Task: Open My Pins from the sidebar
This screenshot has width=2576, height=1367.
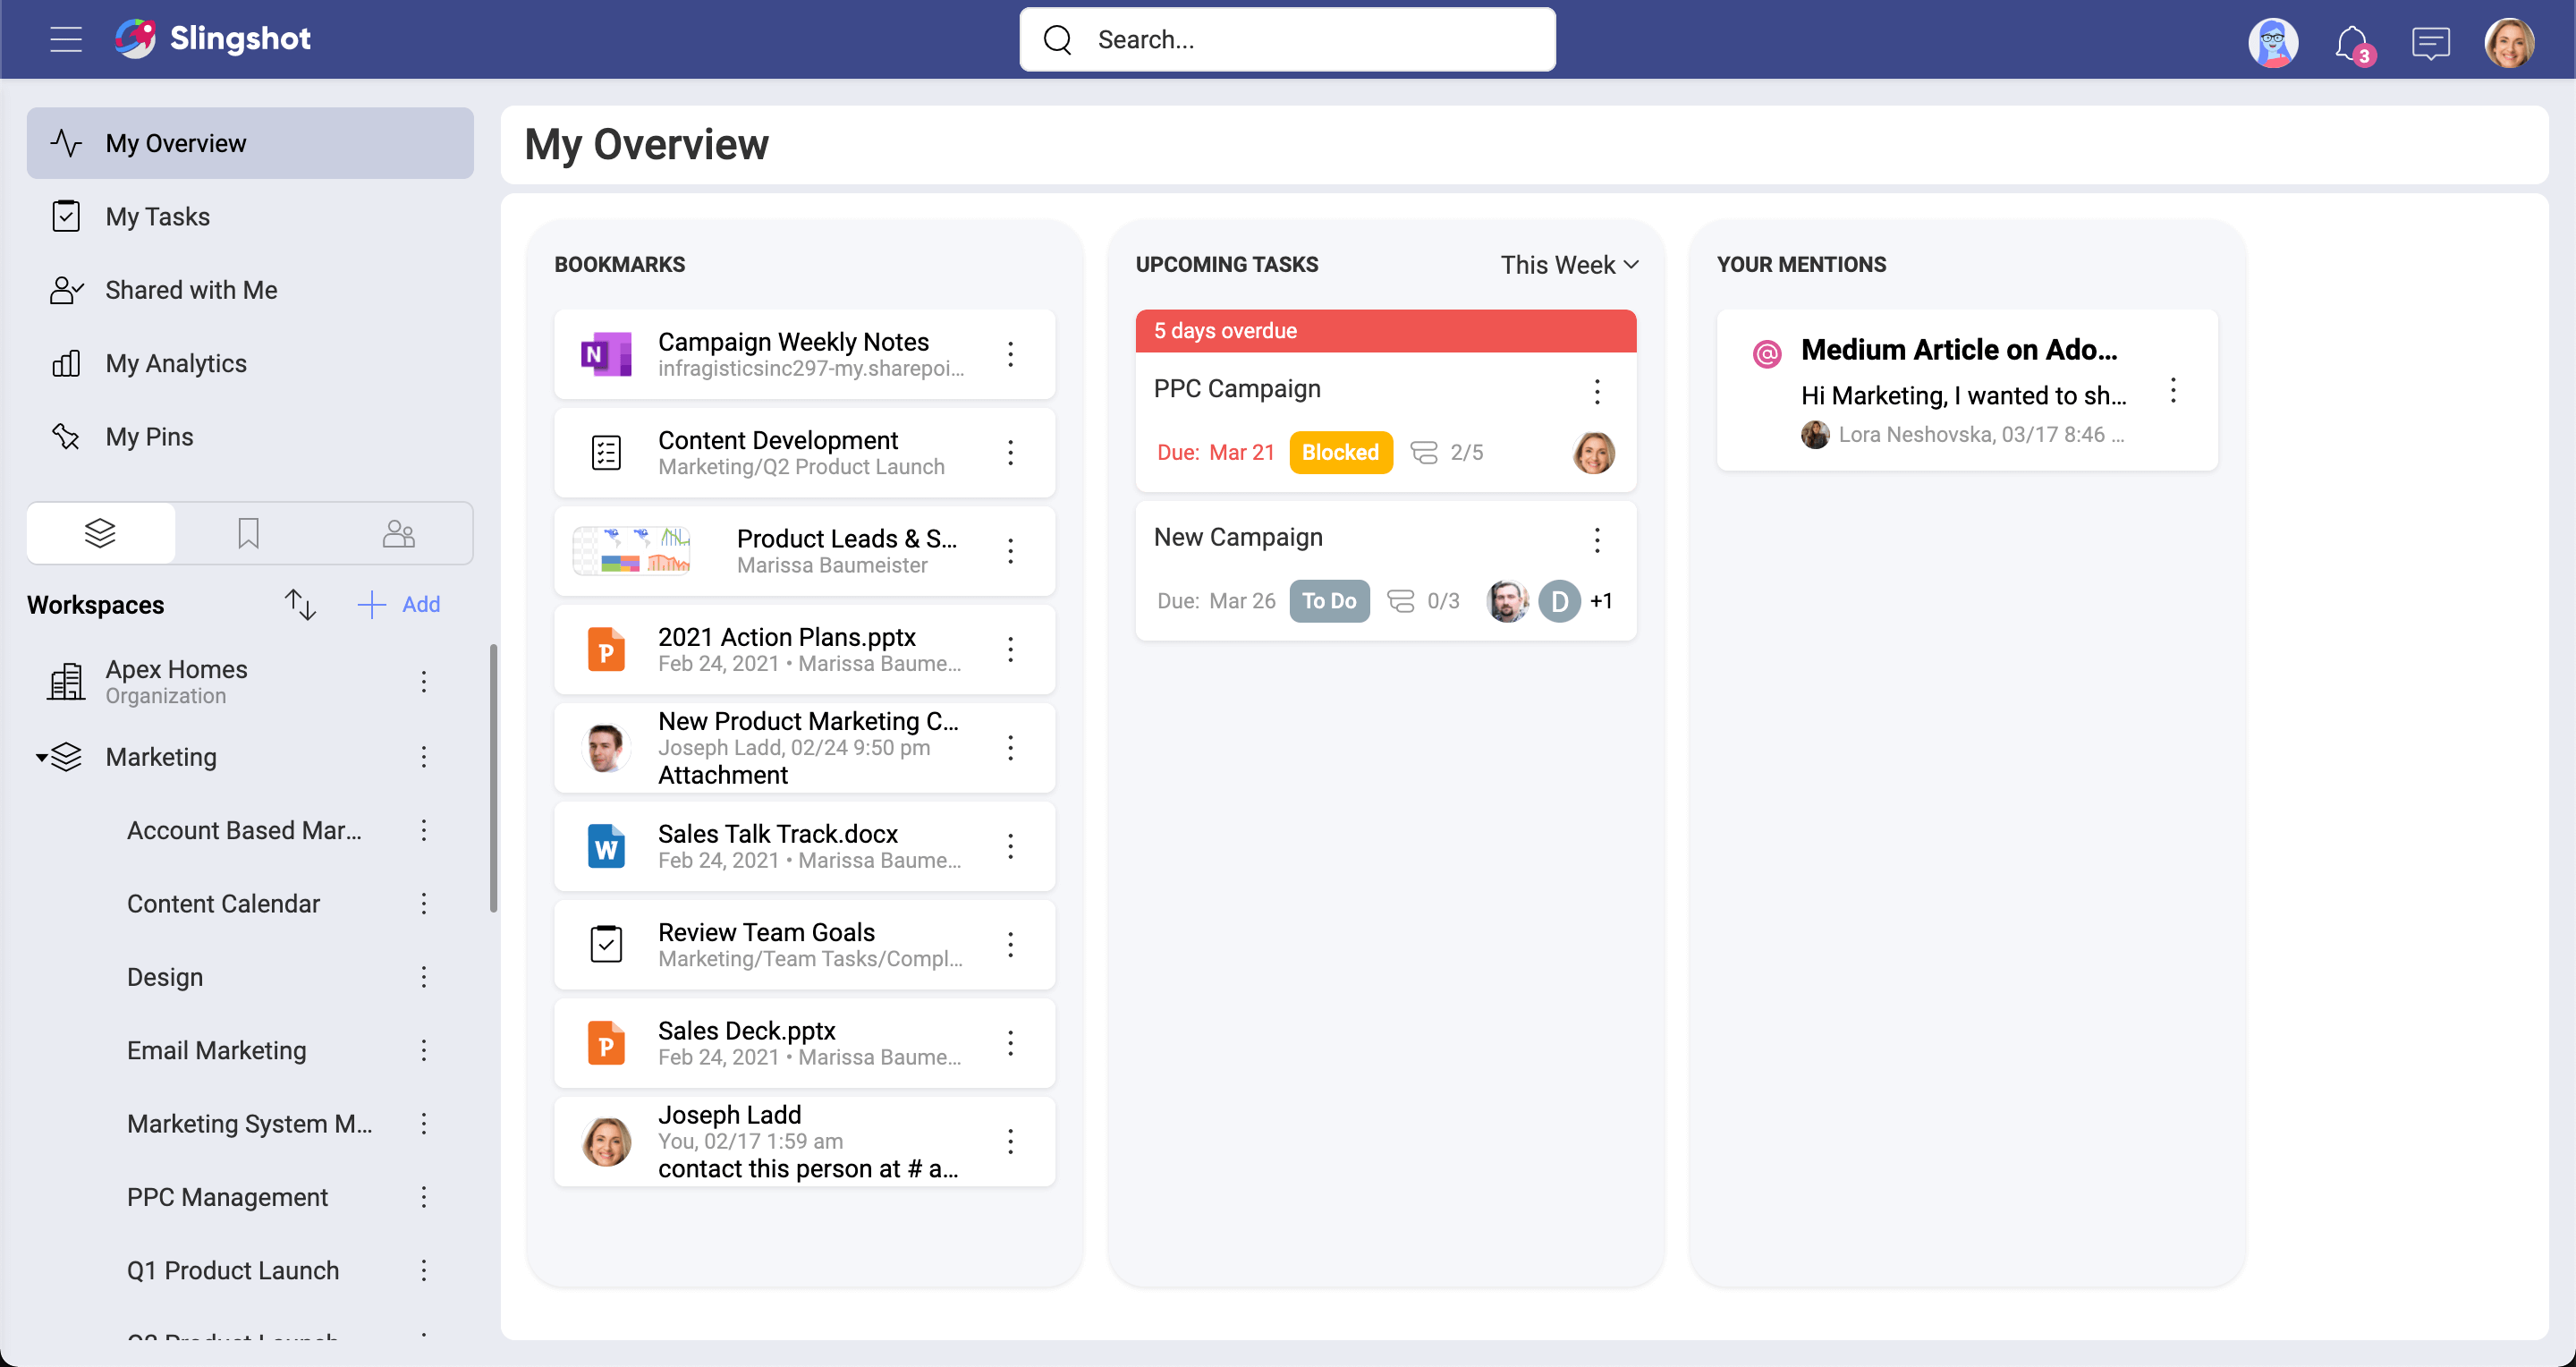Action: click(149, 436)
